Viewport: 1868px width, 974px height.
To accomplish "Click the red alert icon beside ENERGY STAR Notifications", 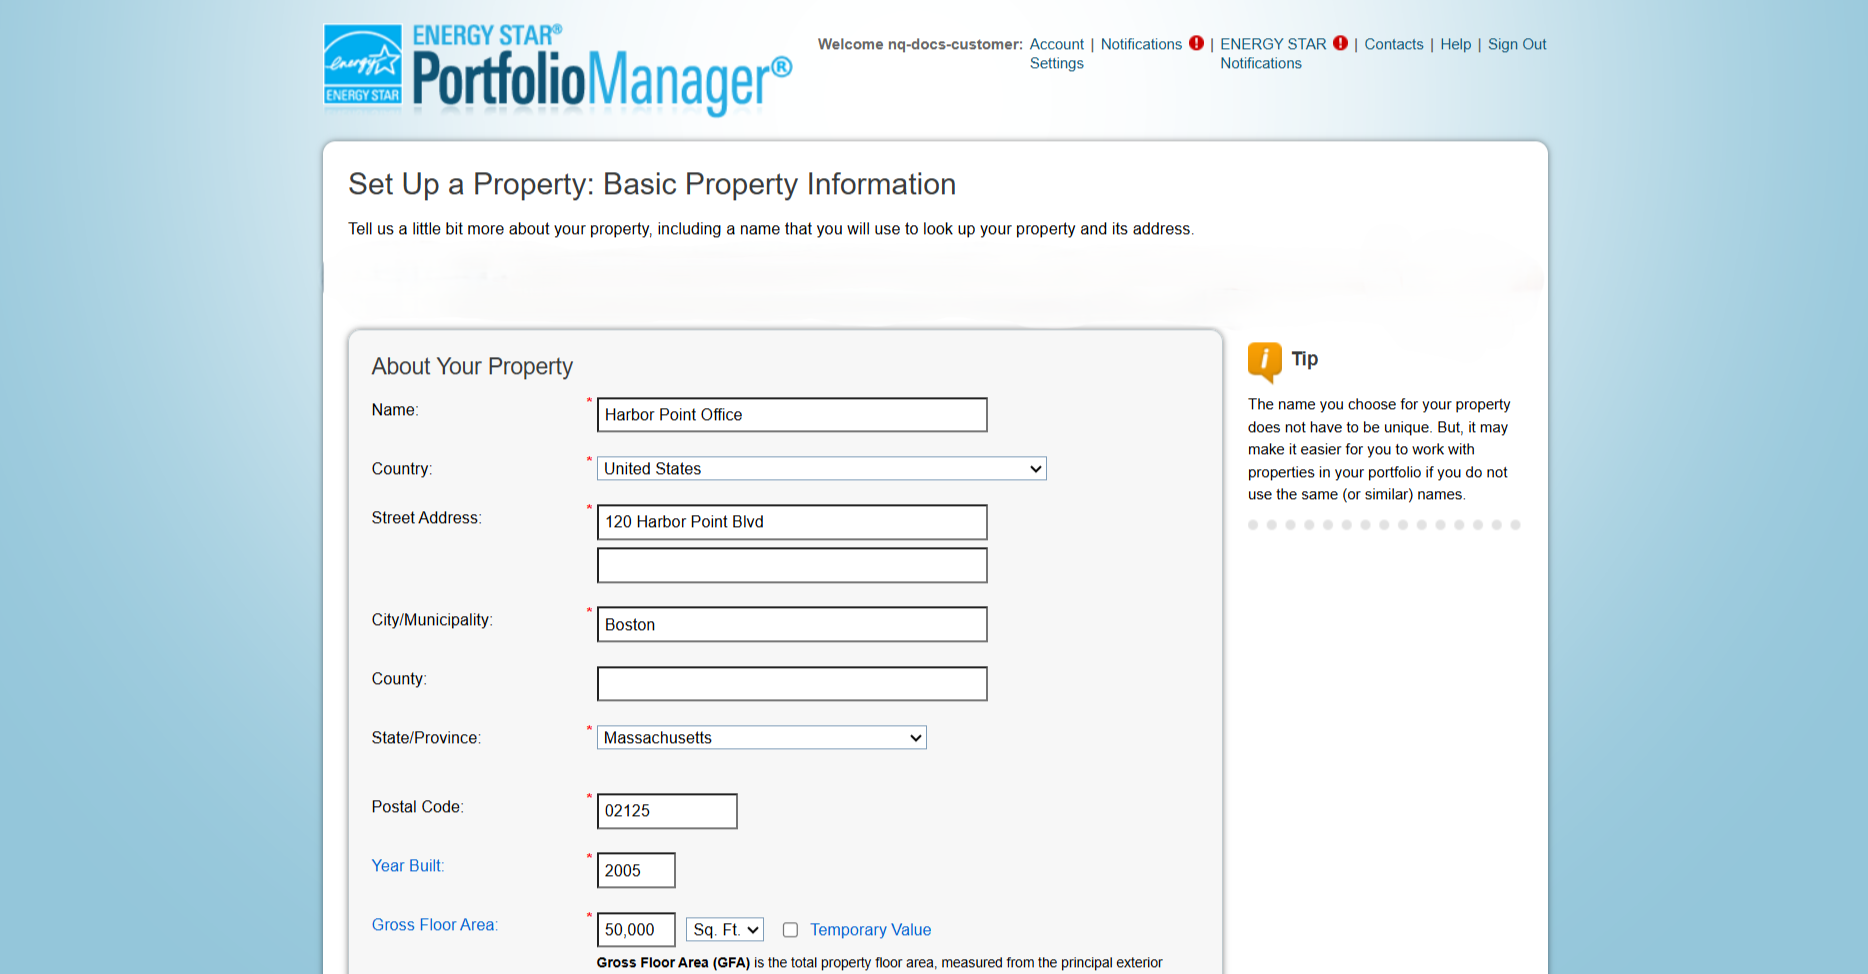I will 1340,43.
